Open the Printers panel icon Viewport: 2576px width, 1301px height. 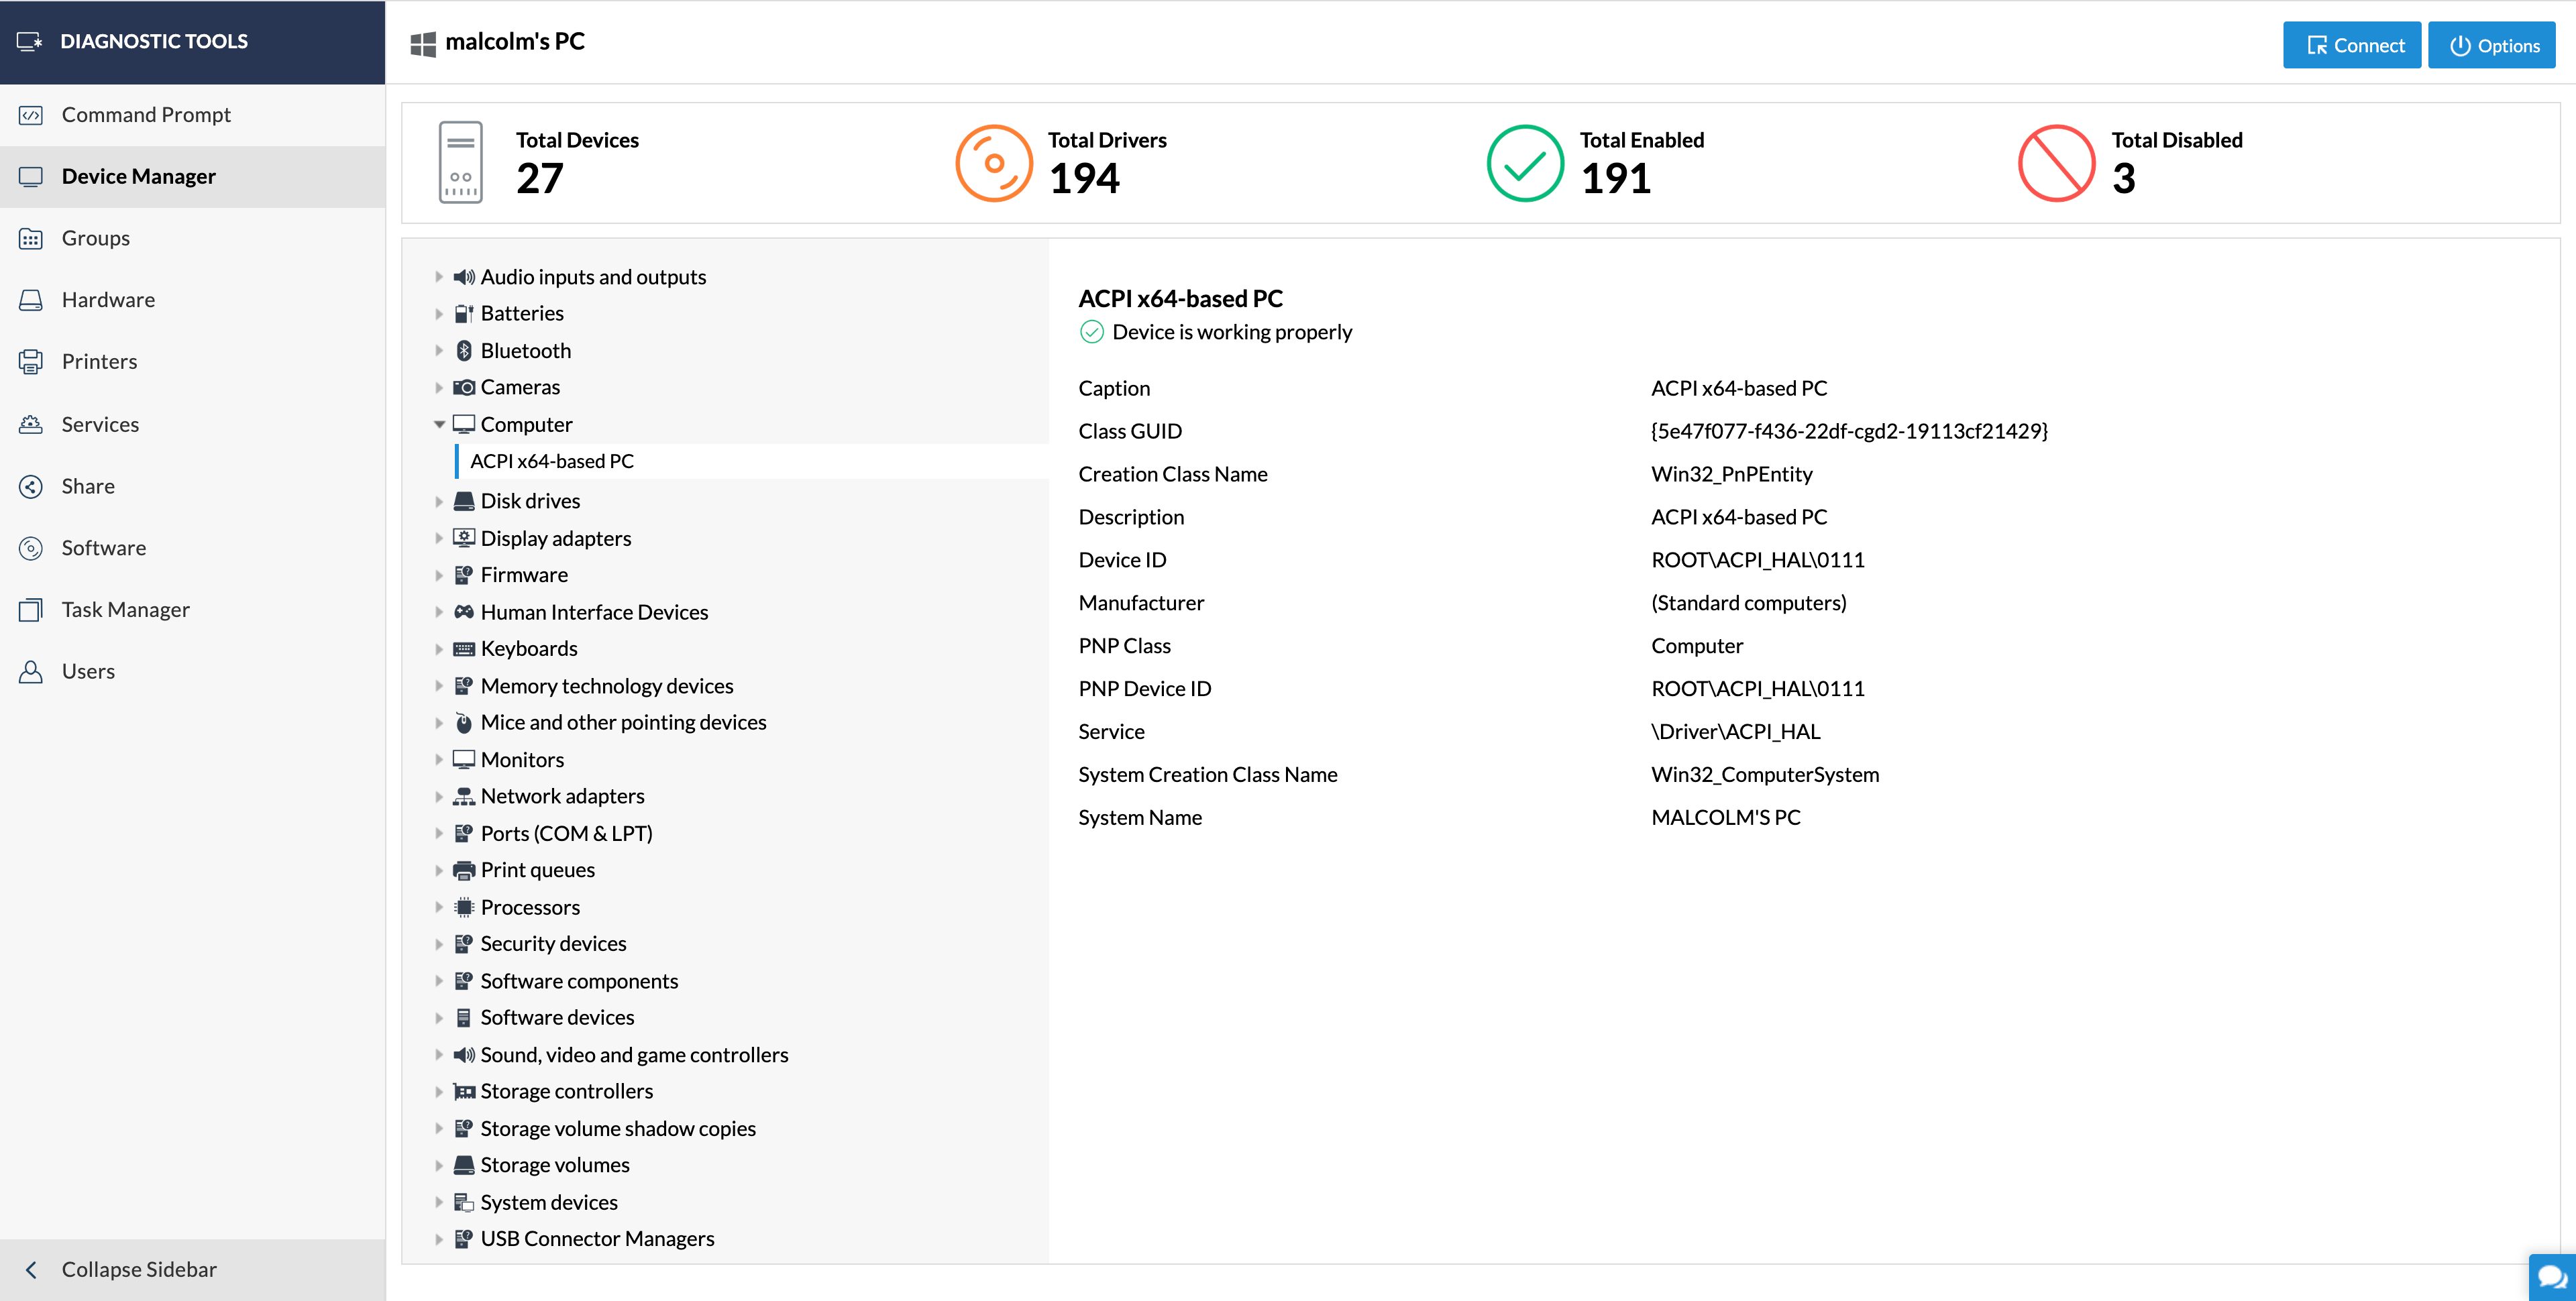click(31, 361)
